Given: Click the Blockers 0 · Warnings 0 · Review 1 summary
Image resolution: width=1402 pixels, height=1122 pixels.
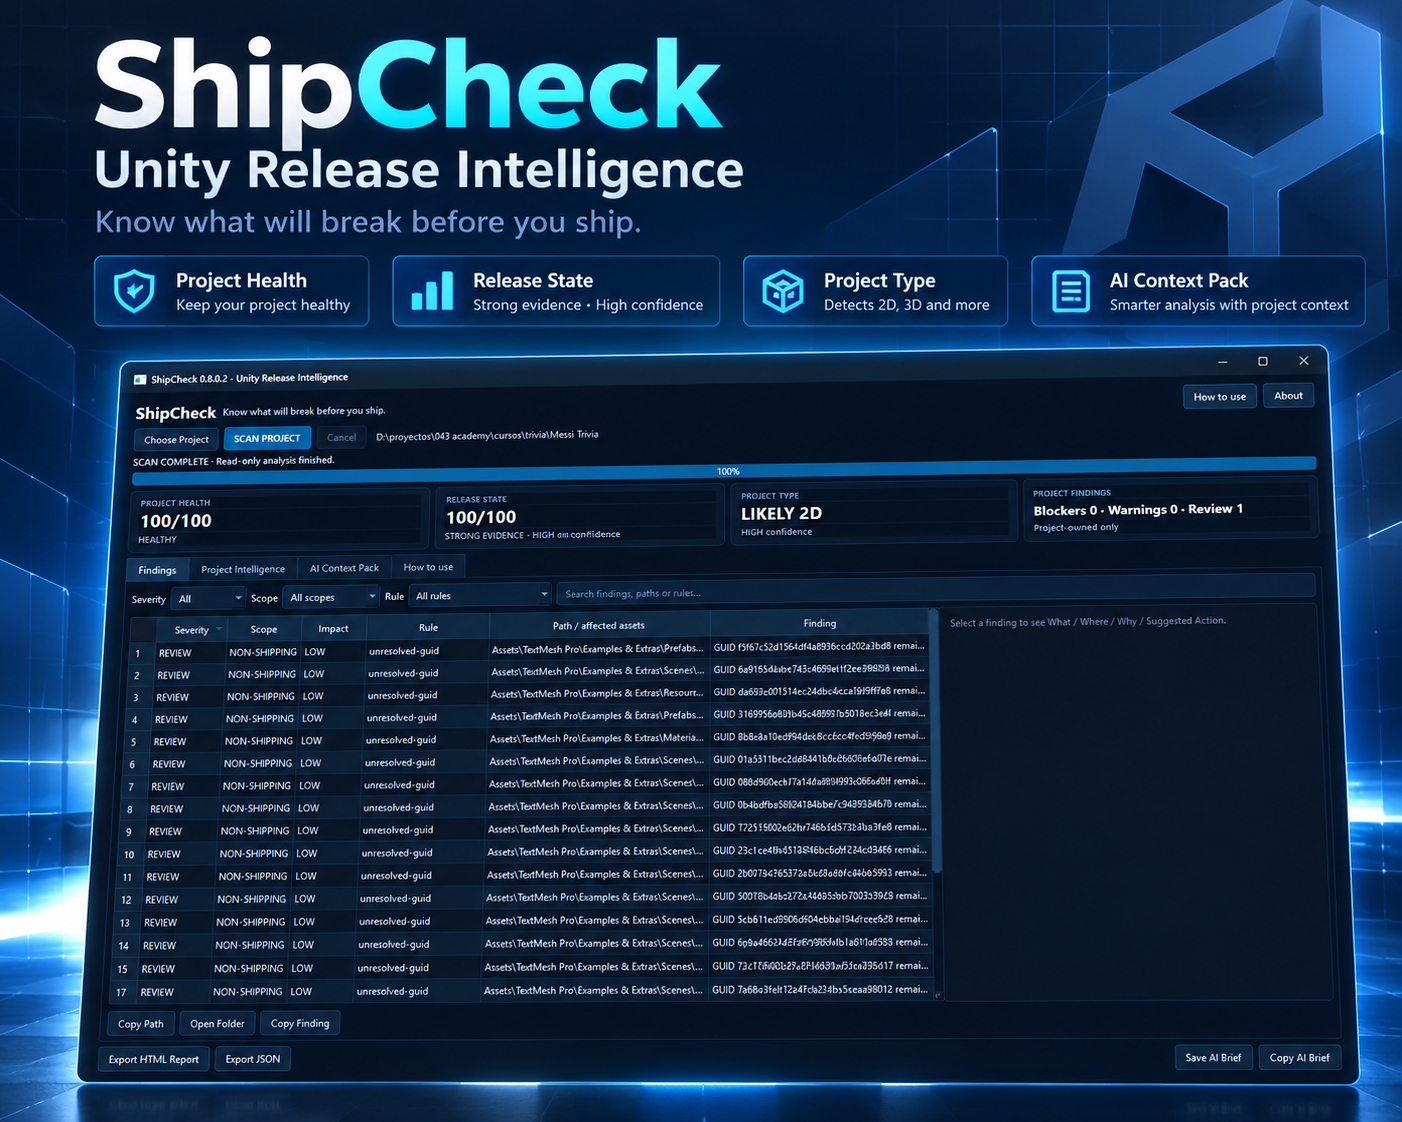Looking at the screenshot, I should coord(1138,510).
